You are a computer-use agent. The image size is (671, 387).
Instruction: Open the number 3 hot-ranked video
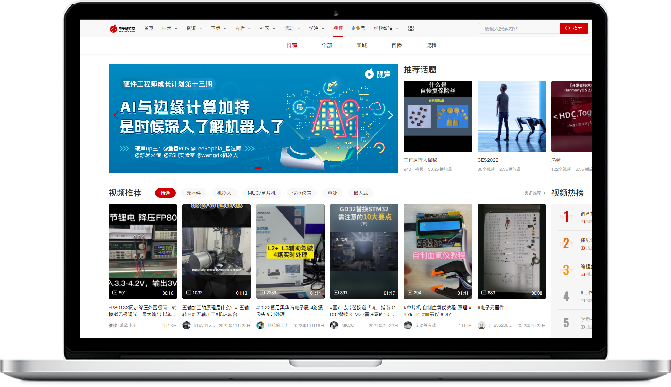[x=576, y=270]
